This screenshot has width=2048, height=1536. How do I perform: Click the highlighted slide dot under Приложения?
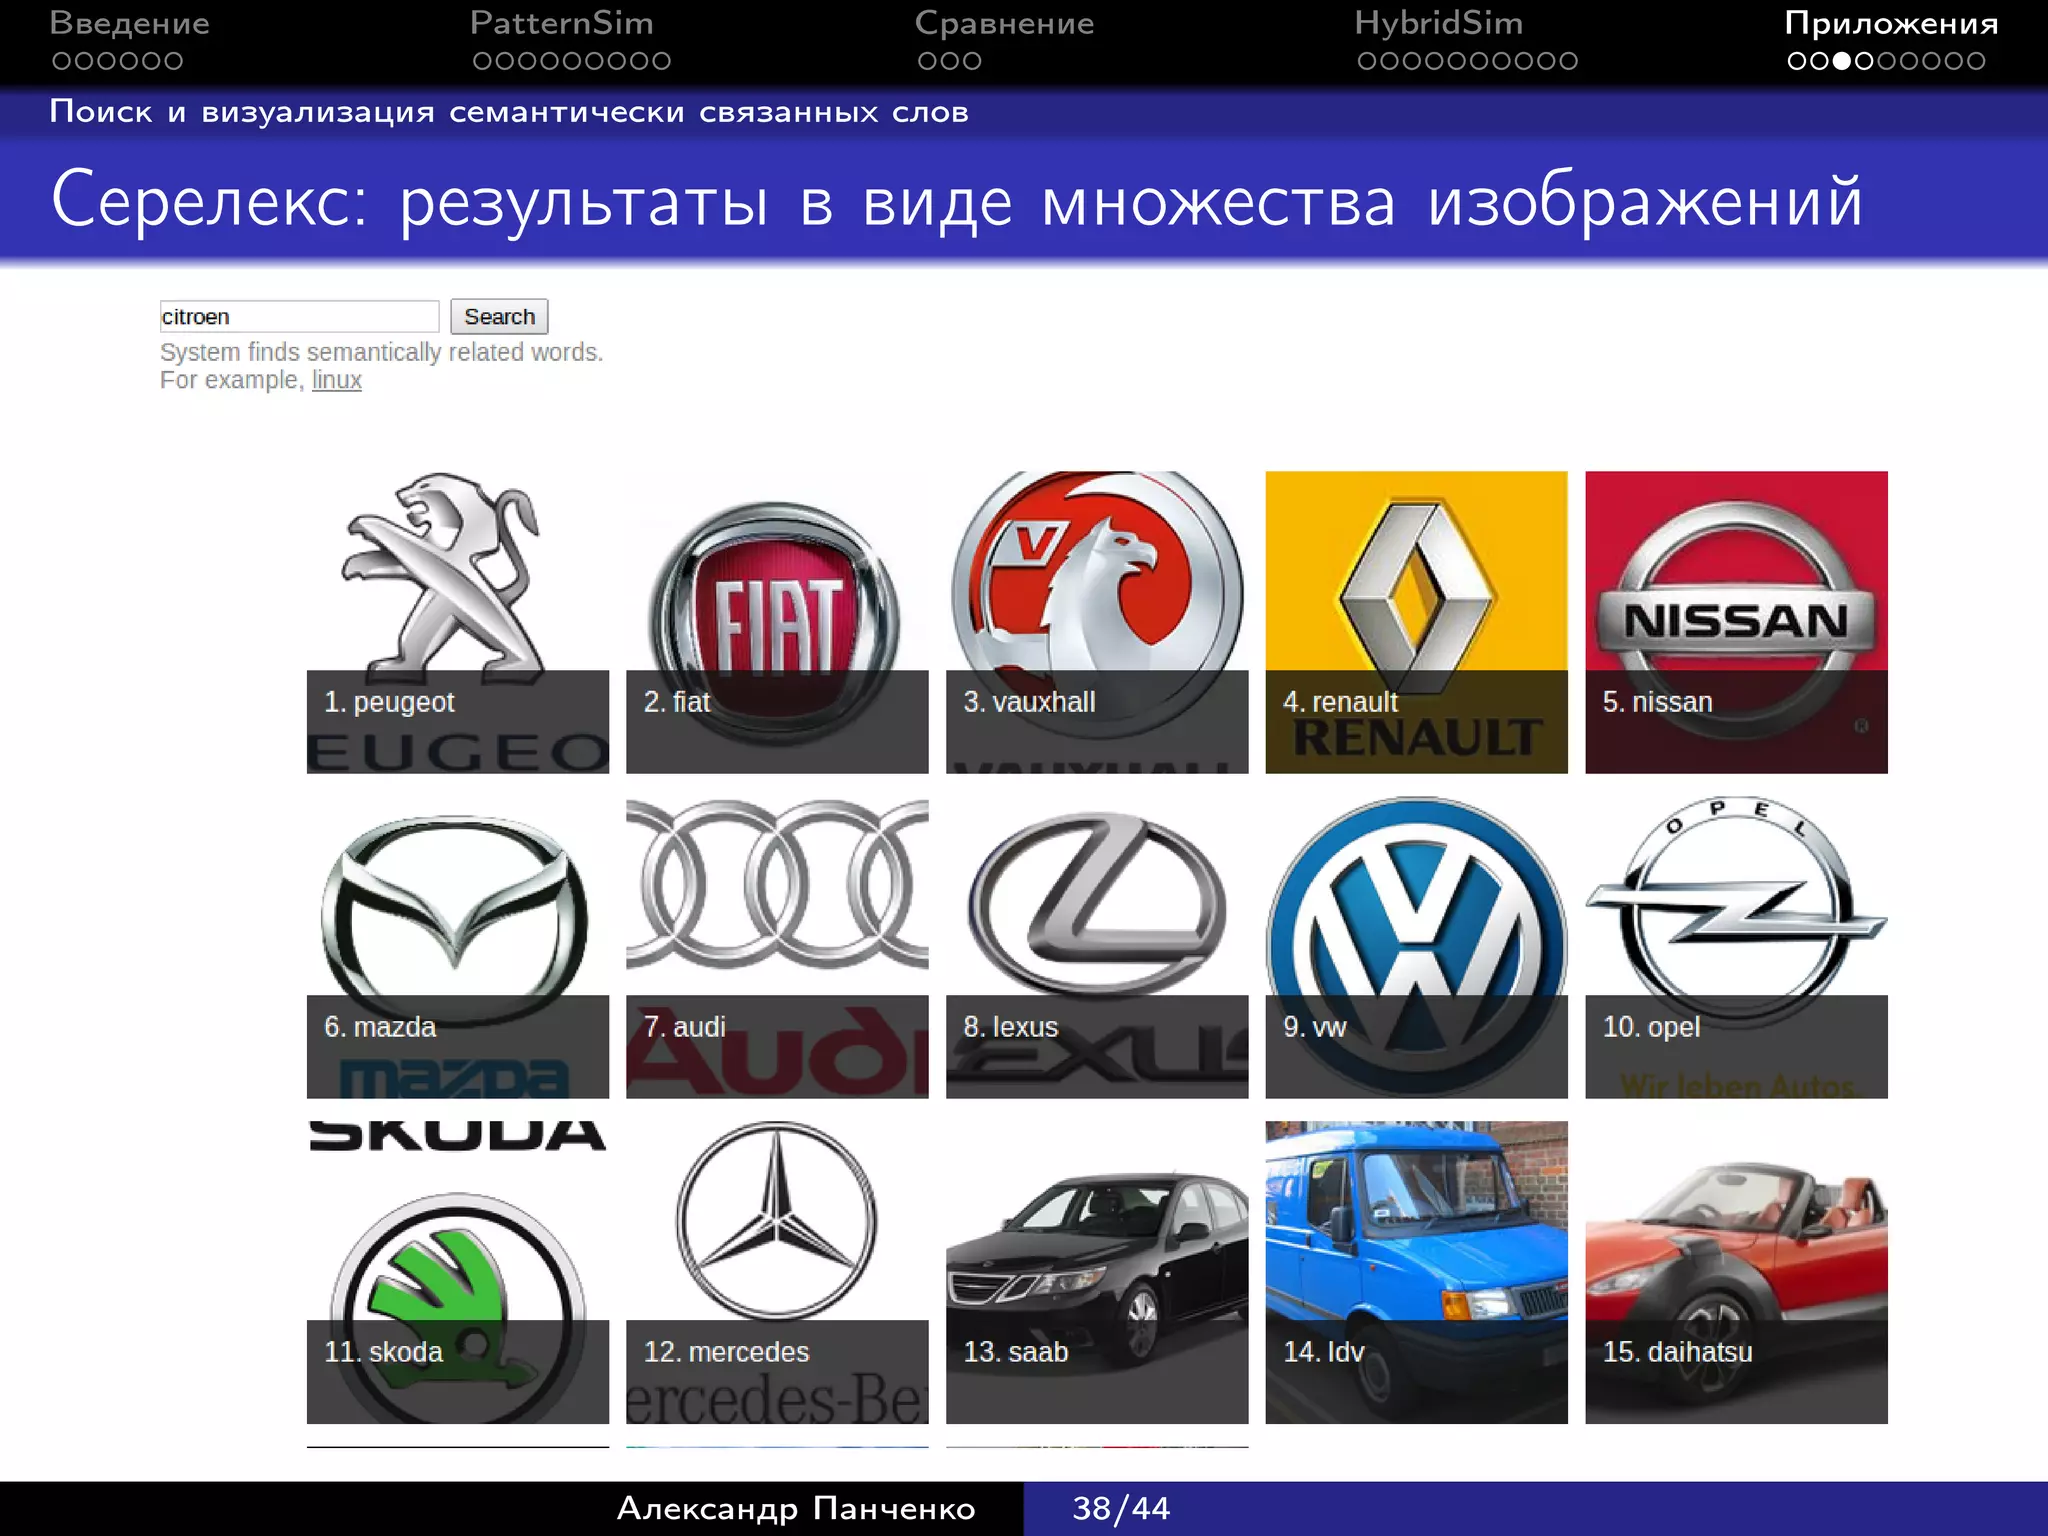tap(1841, 61)
